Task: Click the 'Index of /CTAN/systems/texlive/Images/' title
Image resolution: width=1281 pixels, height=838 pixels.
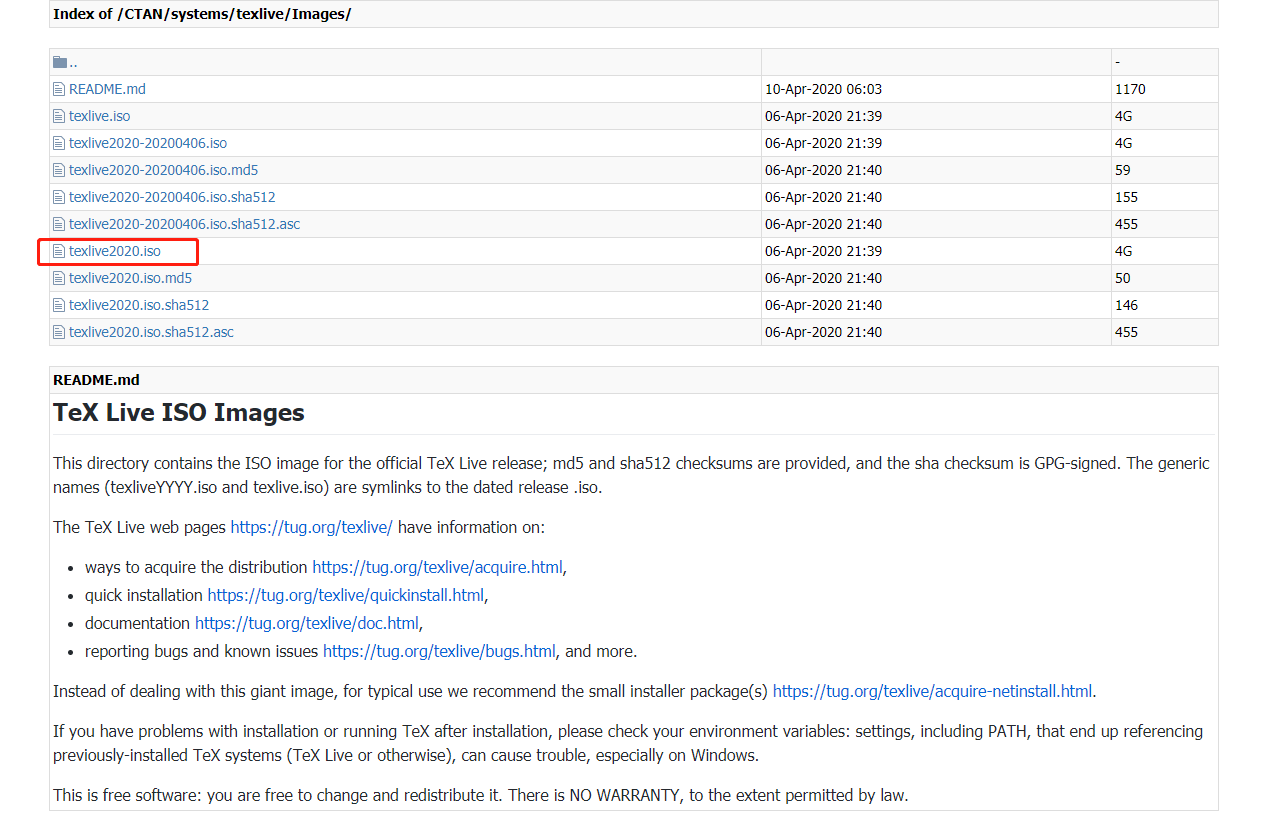Action: (202, 14)
